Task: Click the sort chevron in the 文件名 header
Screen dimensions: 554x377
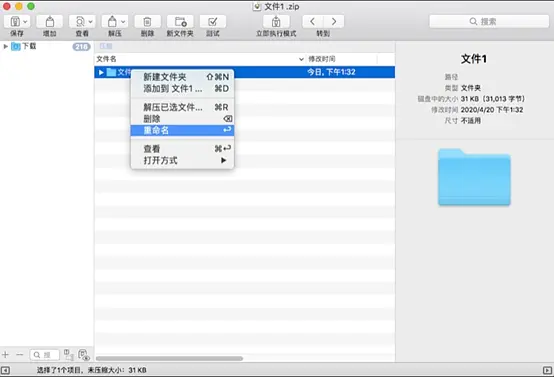Action: (x=301, y=59)
